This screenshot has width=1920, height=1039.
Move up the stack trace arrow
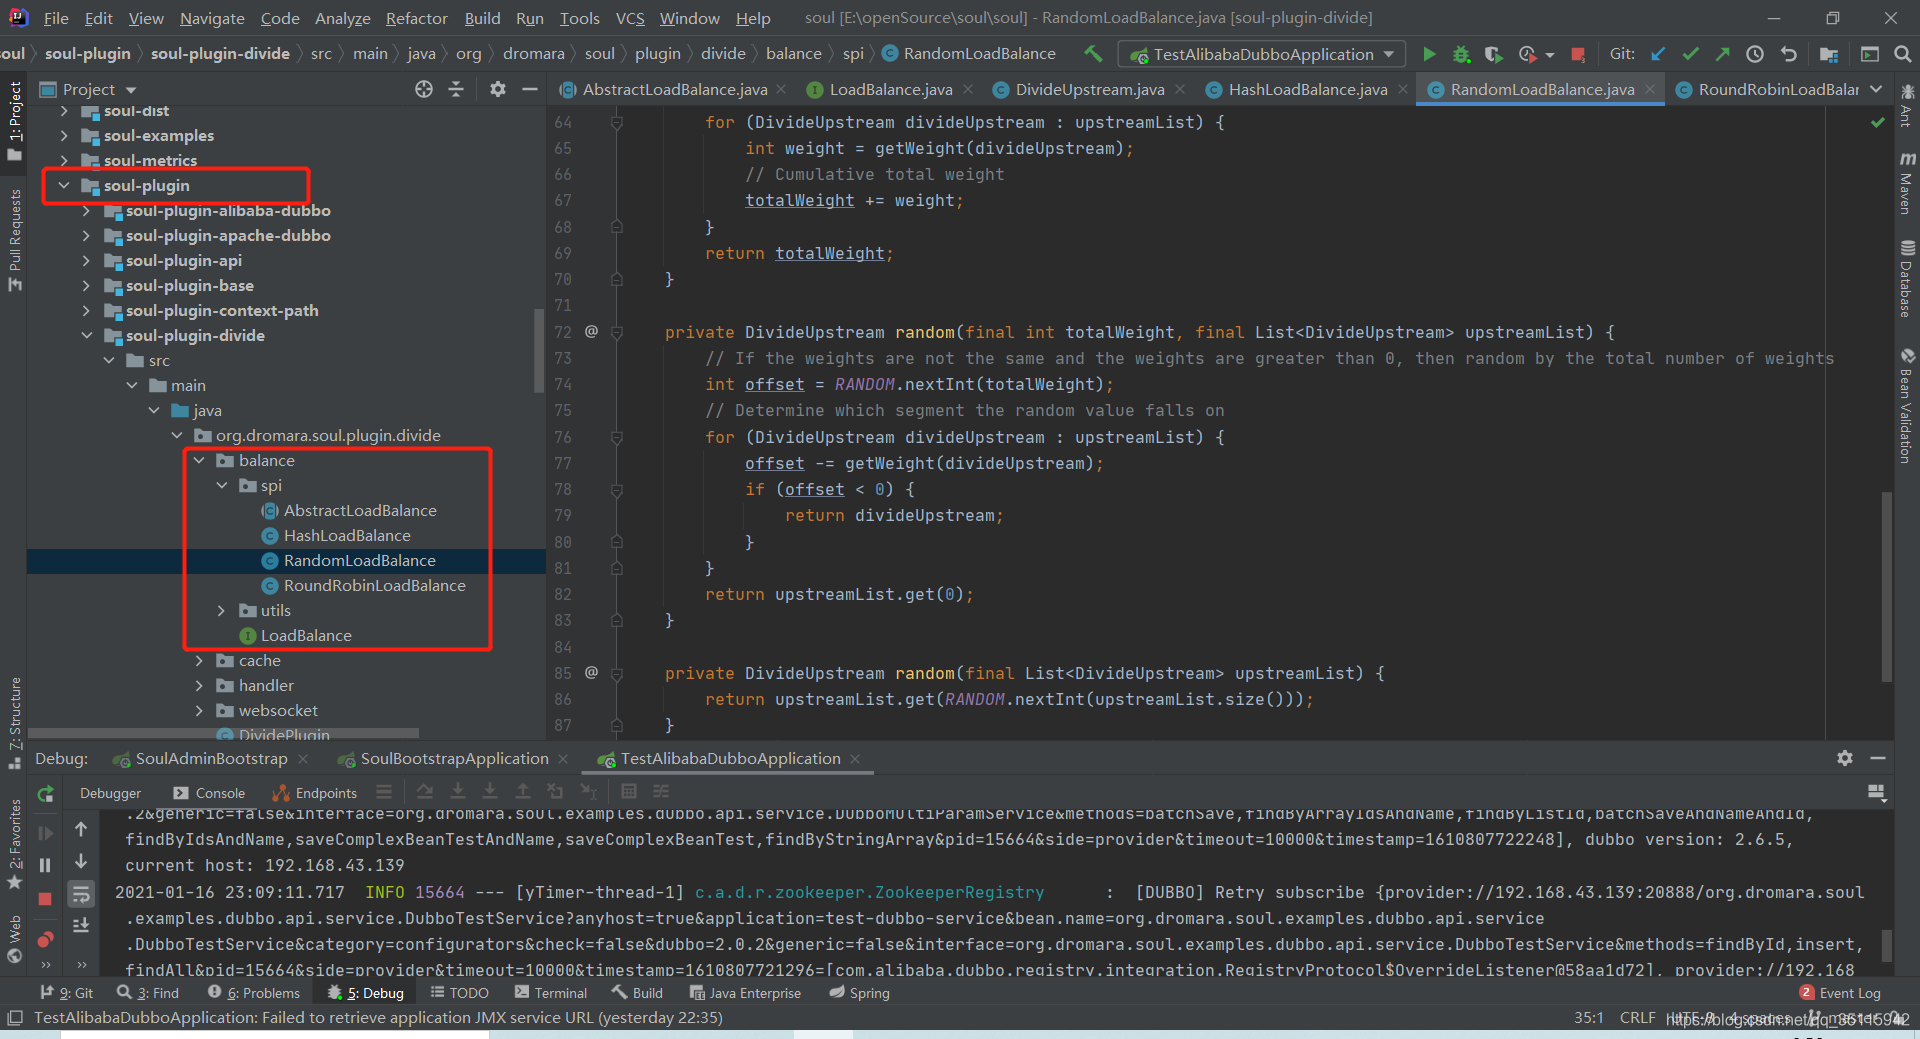click(x=81, y=829)
